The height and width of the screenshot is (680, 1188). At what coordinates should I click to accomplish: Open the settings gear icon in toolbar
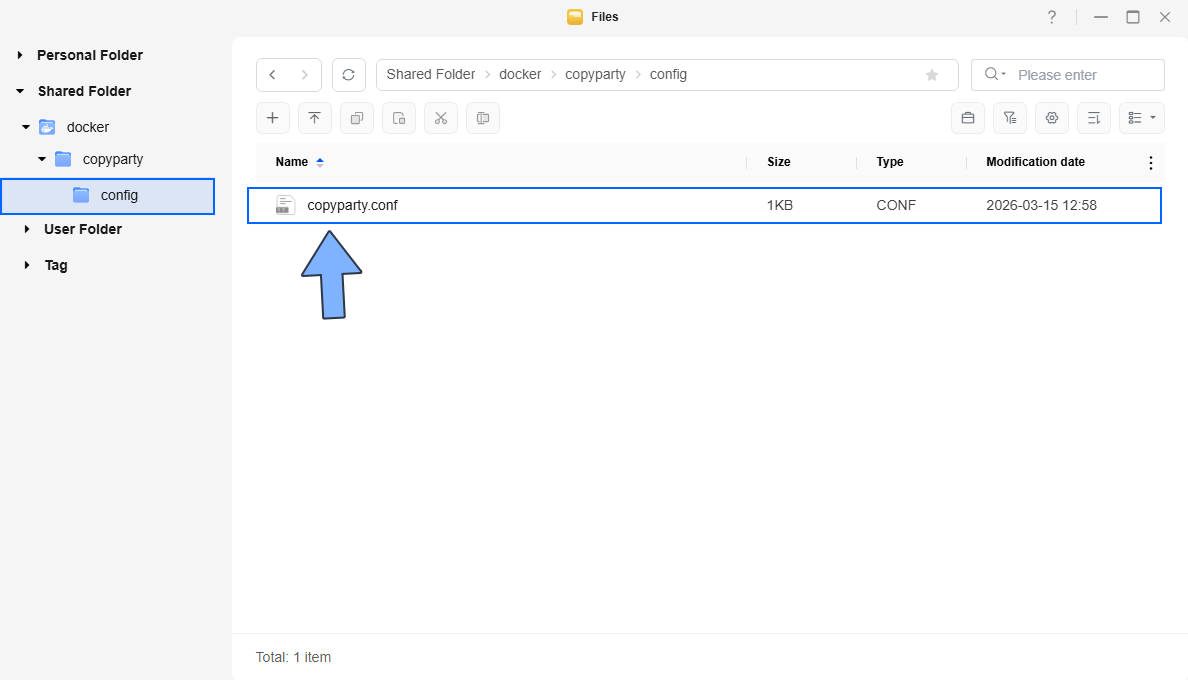(1052, 118)
